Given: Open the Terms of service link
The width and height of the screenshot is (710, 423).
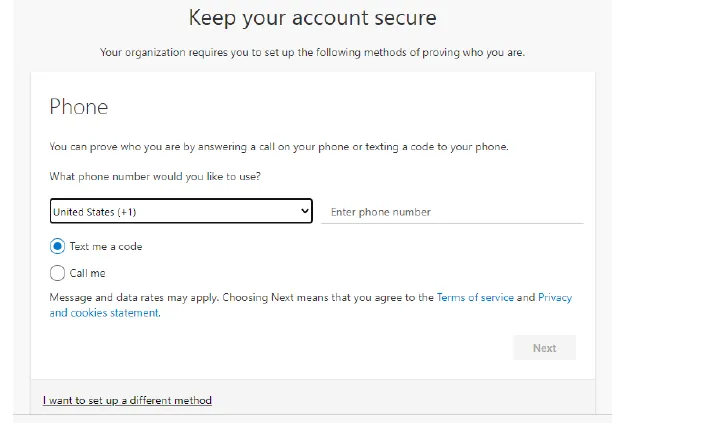Looking at the screenshot, I should 475,298.
